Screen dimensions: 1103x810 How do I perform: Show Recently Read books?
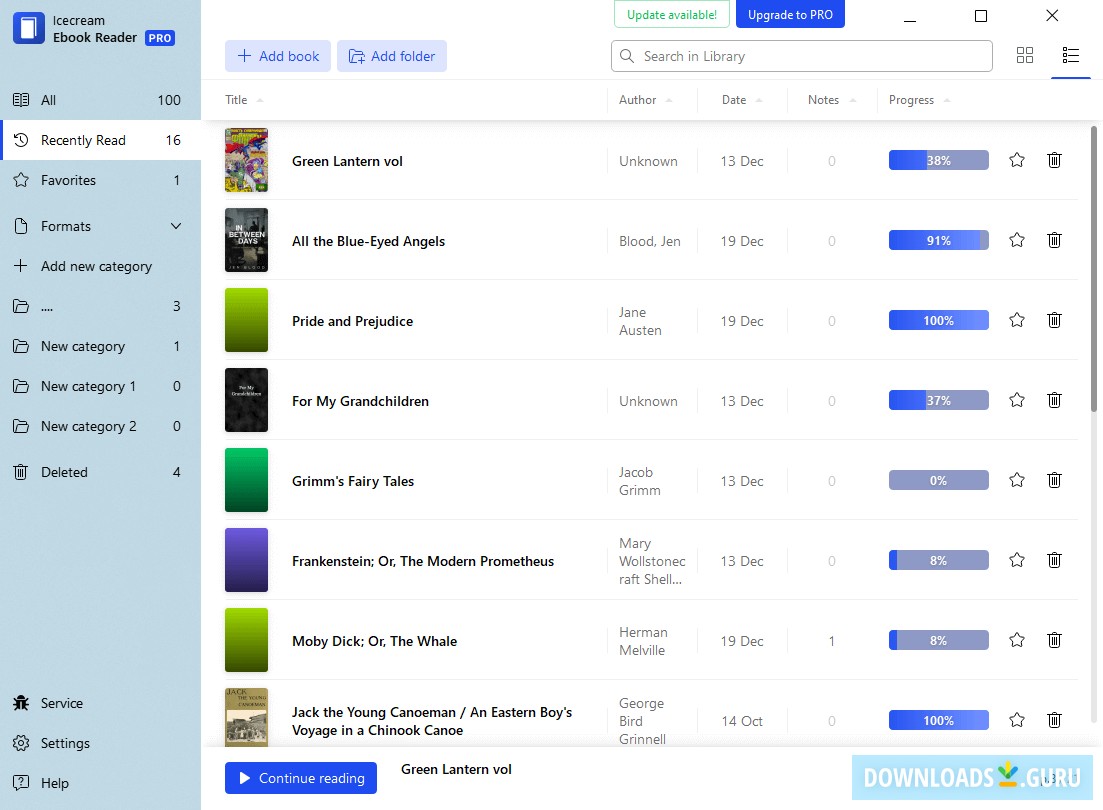pos(101,140)
